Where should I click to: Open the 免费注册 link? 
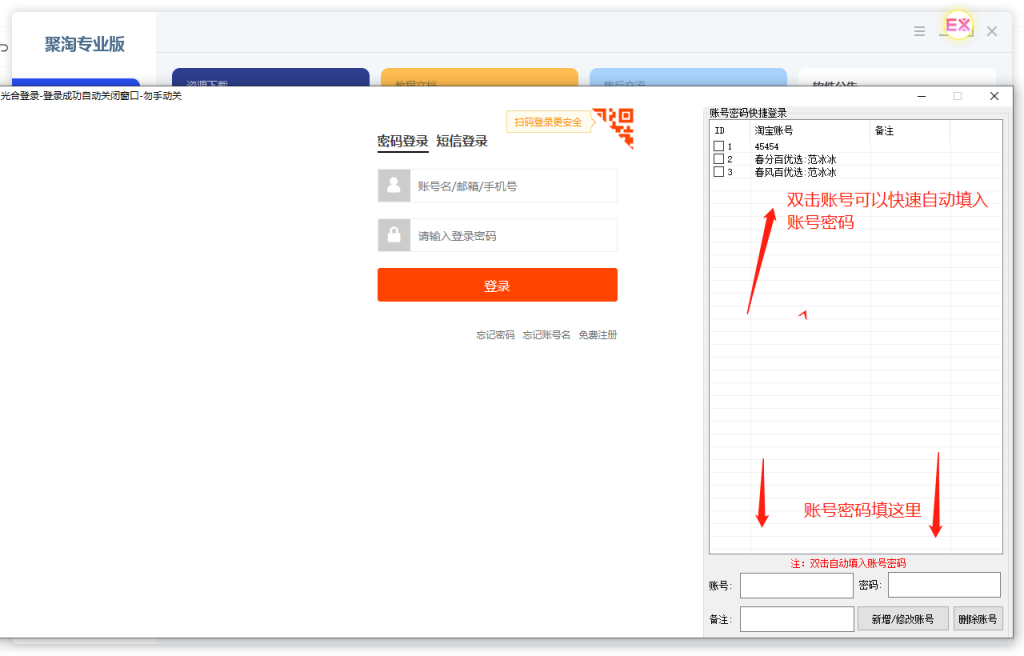click(x=598, y=335)
